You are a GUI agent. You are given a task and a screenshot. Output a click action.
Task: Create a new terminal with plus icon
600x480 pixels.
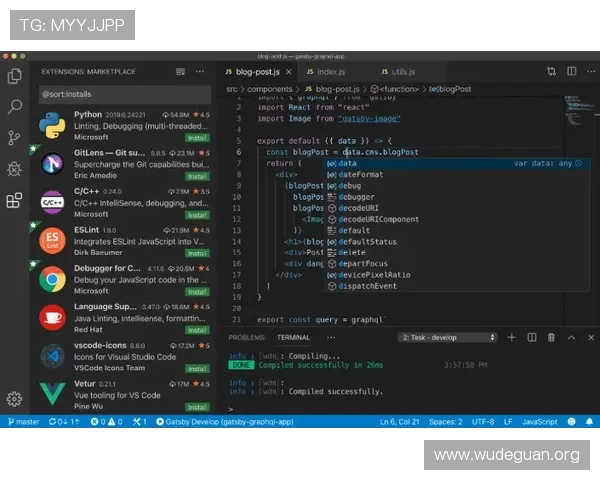click(x=511, y=338)
